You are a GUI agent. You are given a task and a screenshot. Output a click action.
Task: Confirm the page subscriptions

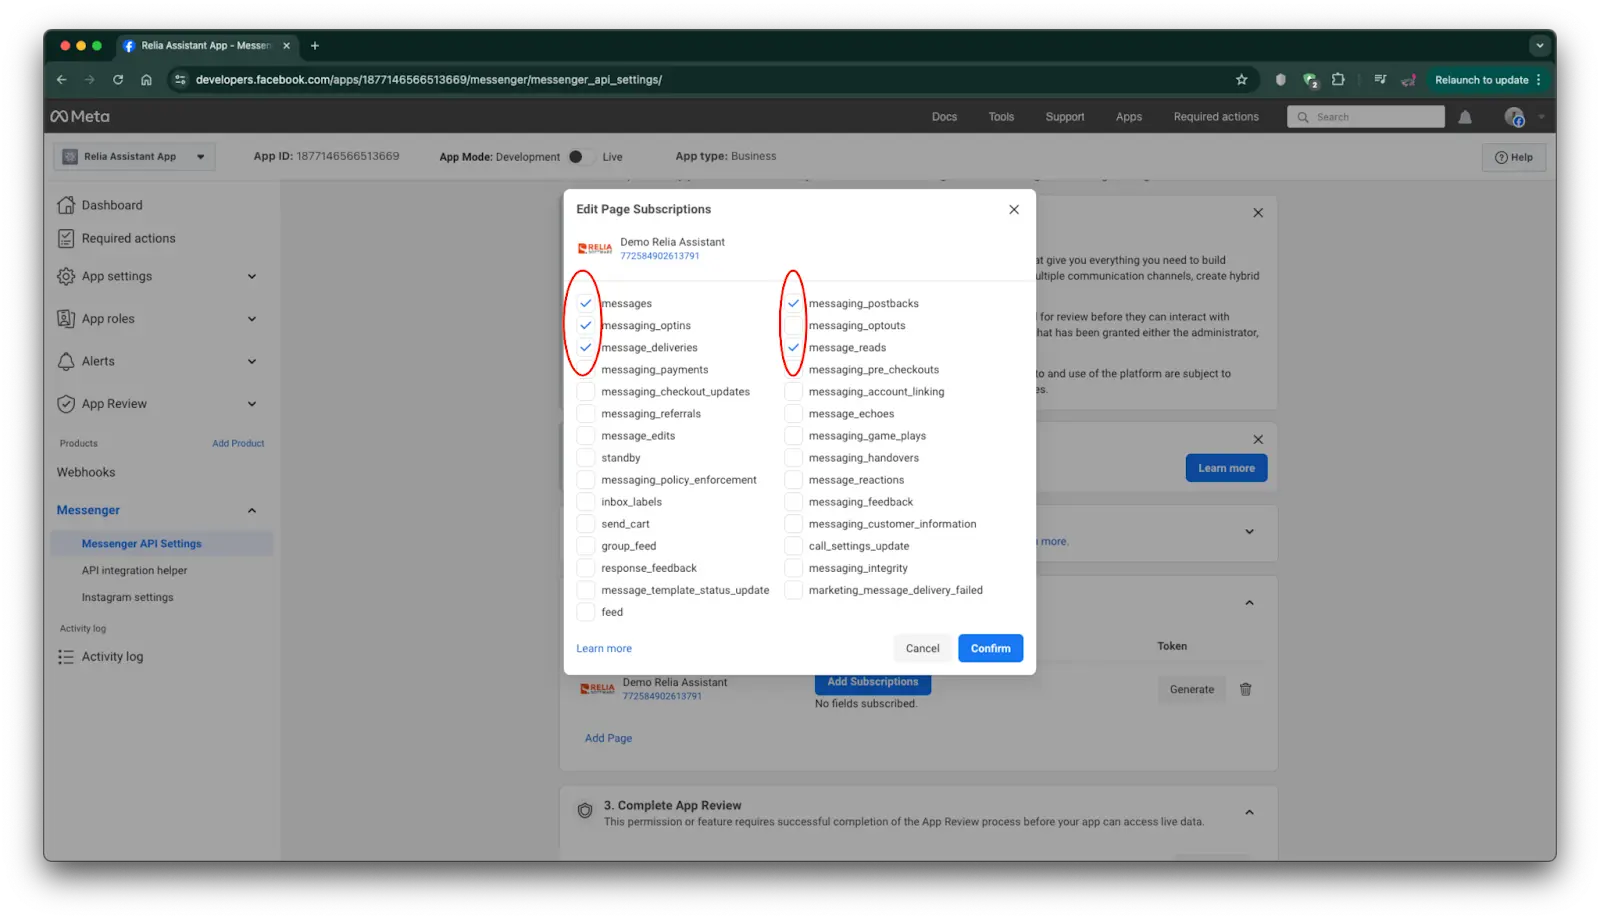click(x=989, y=647)
